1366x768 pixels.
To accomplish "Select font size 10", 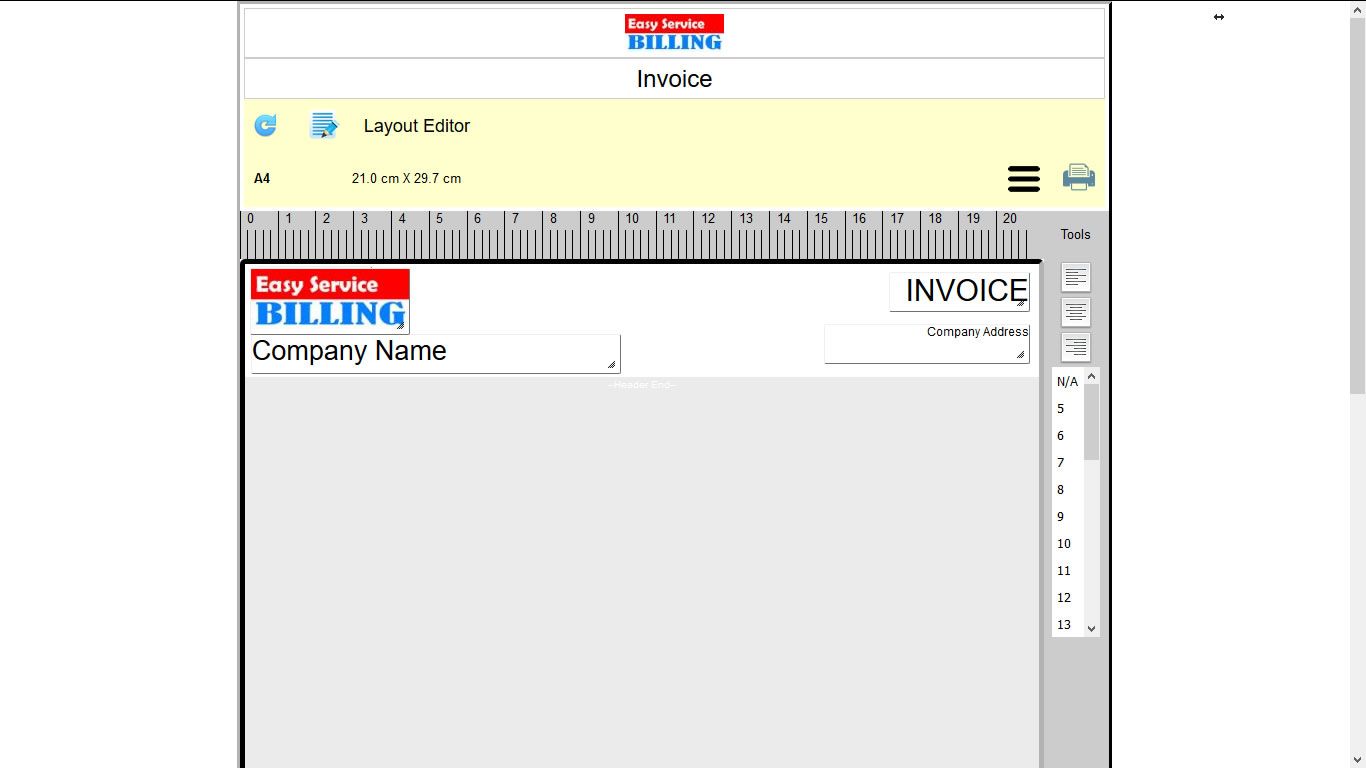I will click(1068, 544).
